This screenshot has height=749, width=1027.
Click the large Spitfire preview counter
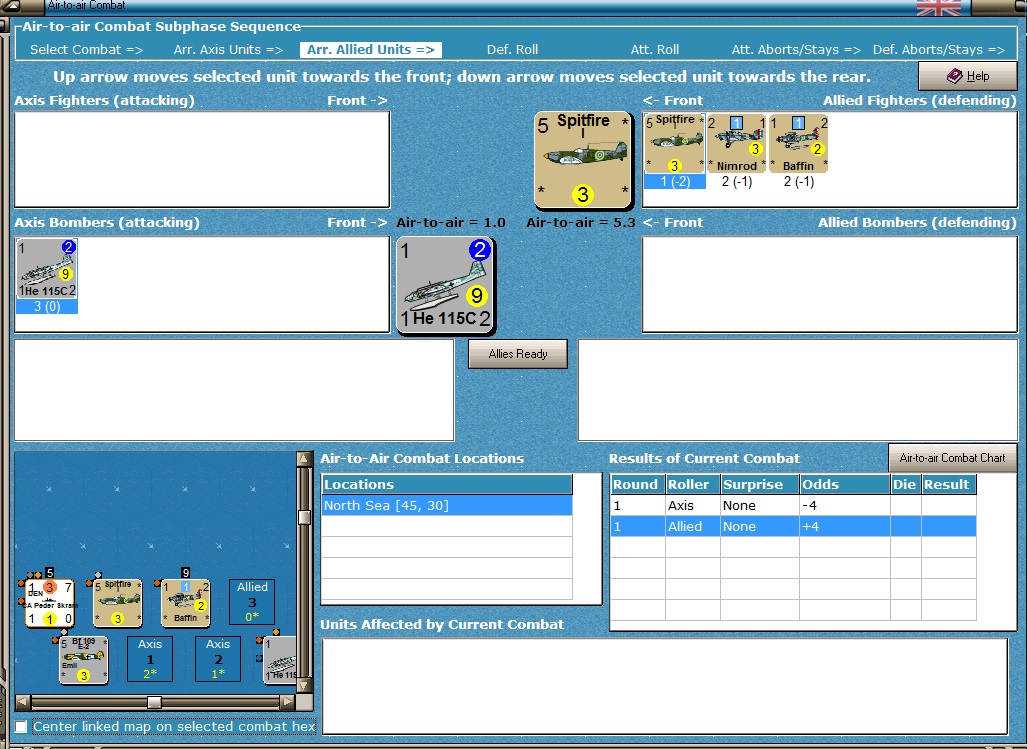click(x=583, y=160)
